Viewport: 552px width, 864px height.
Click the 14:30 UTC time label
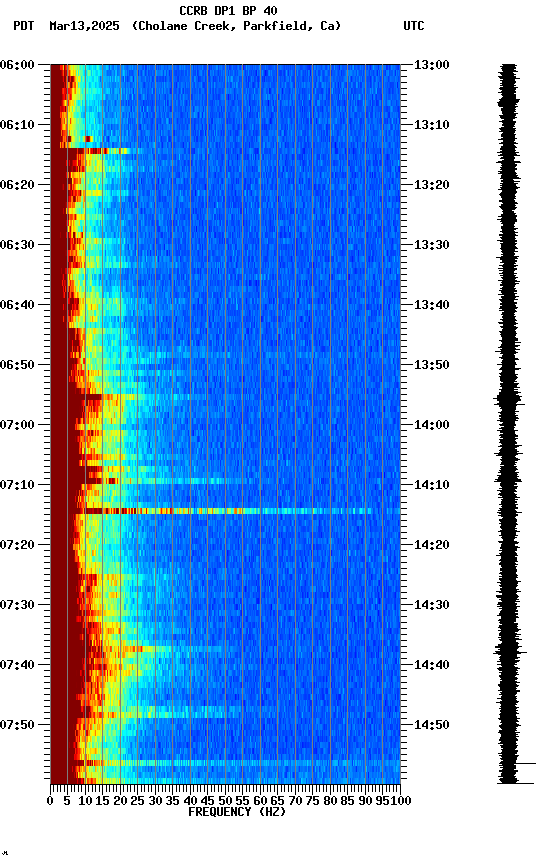tap(432, 605)
